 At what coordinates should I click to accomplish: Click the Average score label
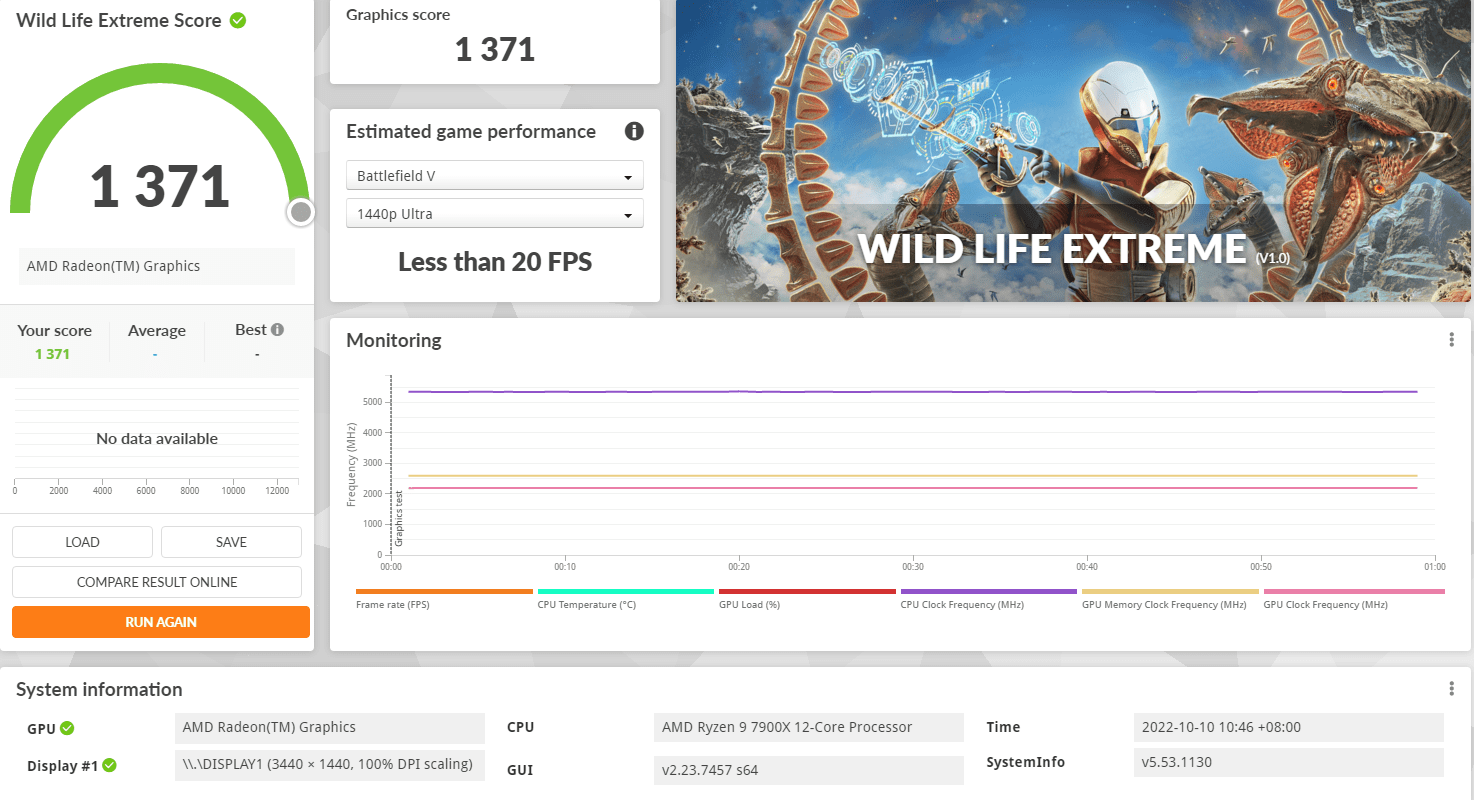(x=157, y=330)
